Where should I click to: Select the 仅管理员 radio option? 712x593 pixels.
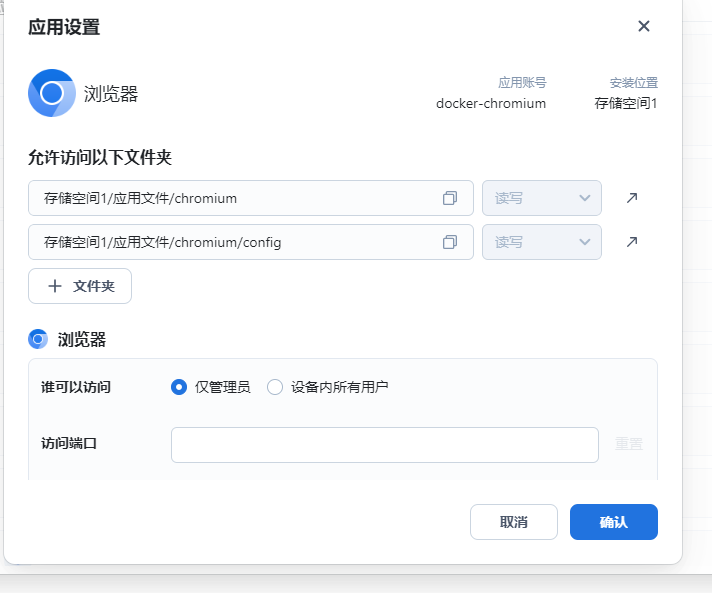pos(179,387)
